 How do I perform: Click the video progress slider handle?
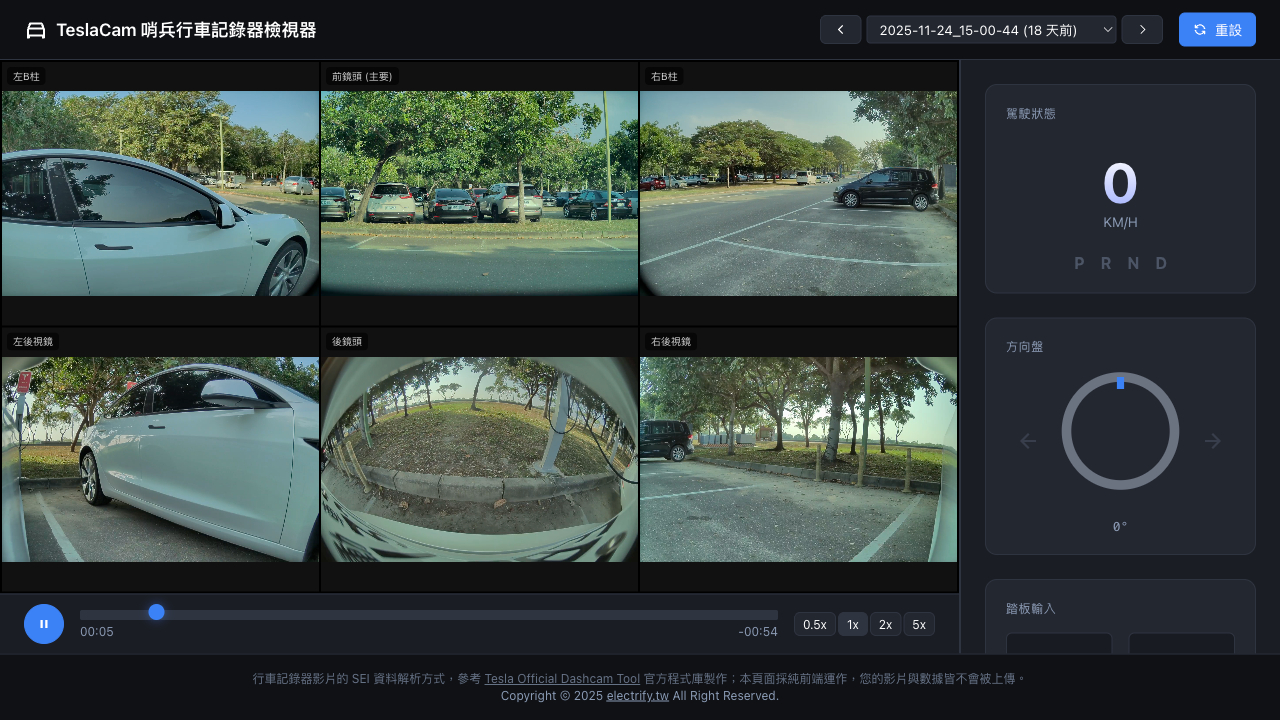tap(156, 612)
